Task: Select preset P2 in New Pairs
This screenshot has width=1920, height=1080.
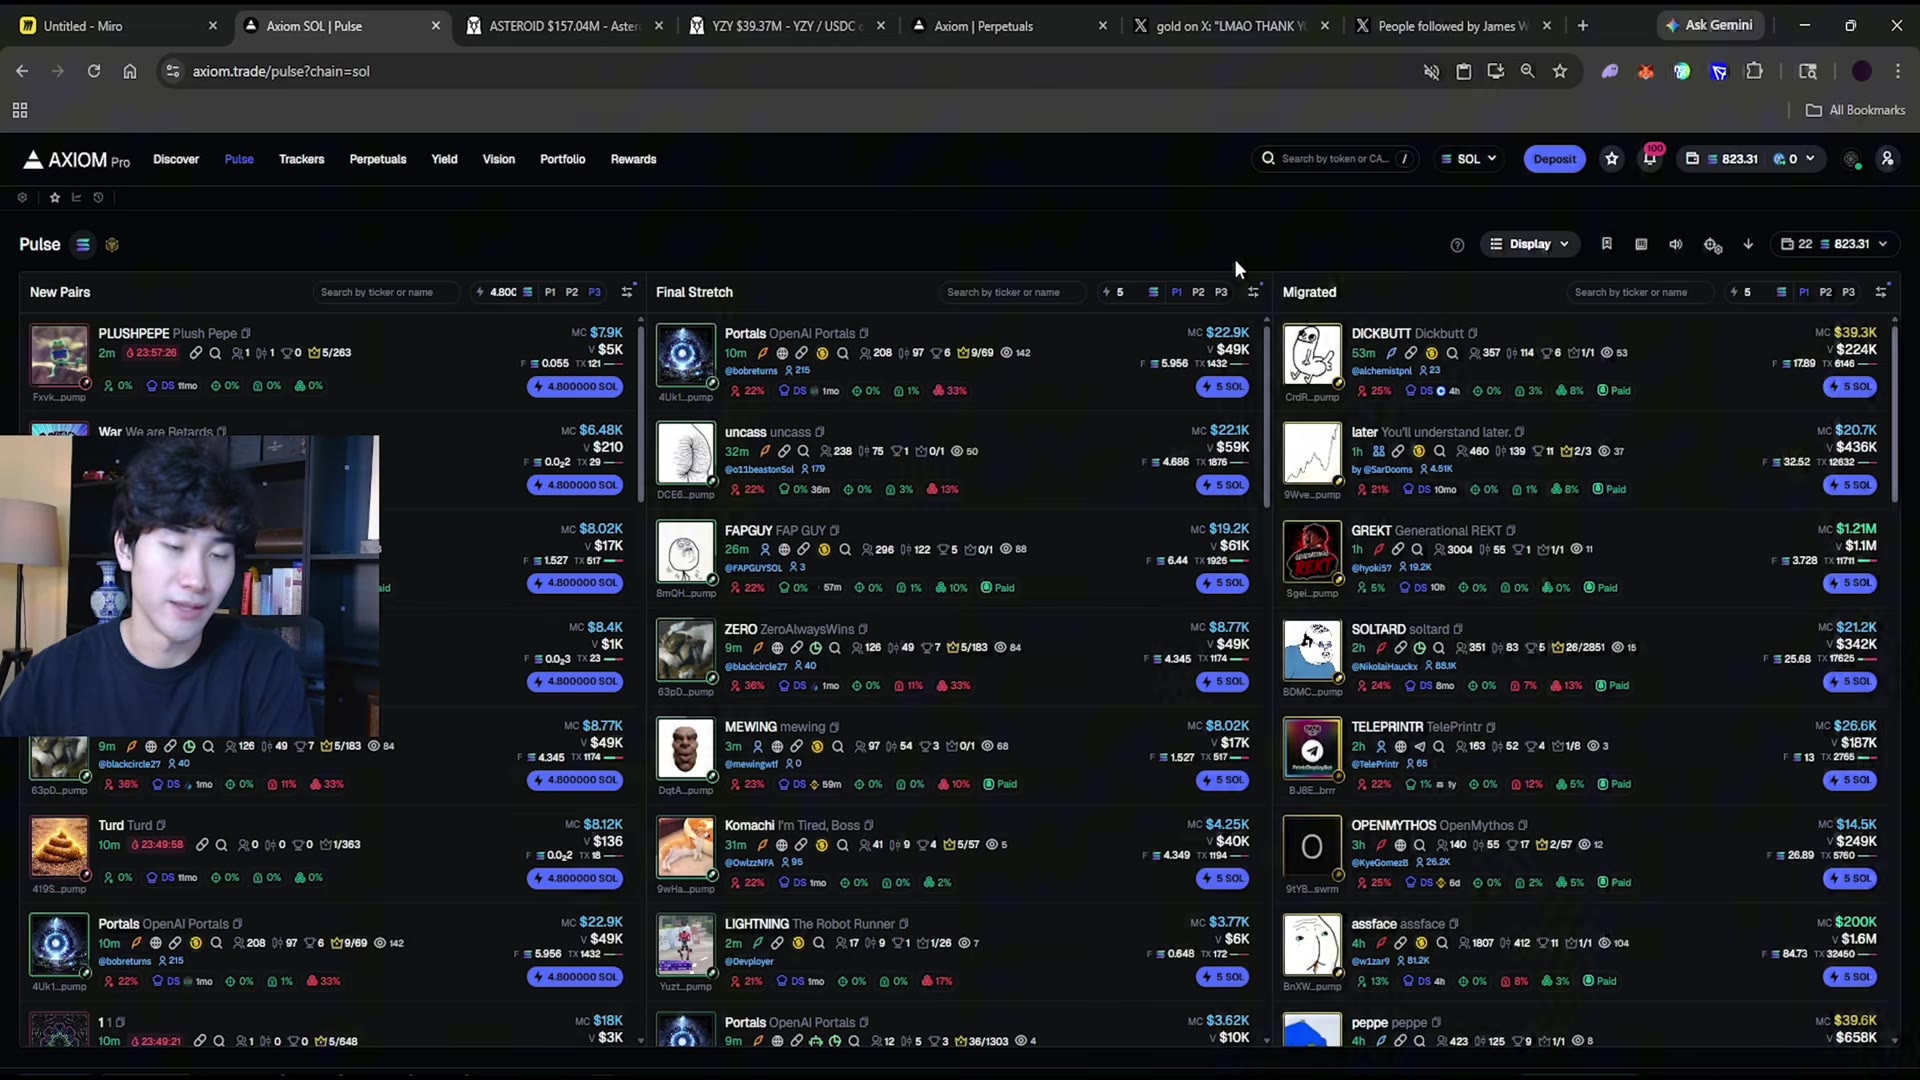Action: click(x=572, y=292)
